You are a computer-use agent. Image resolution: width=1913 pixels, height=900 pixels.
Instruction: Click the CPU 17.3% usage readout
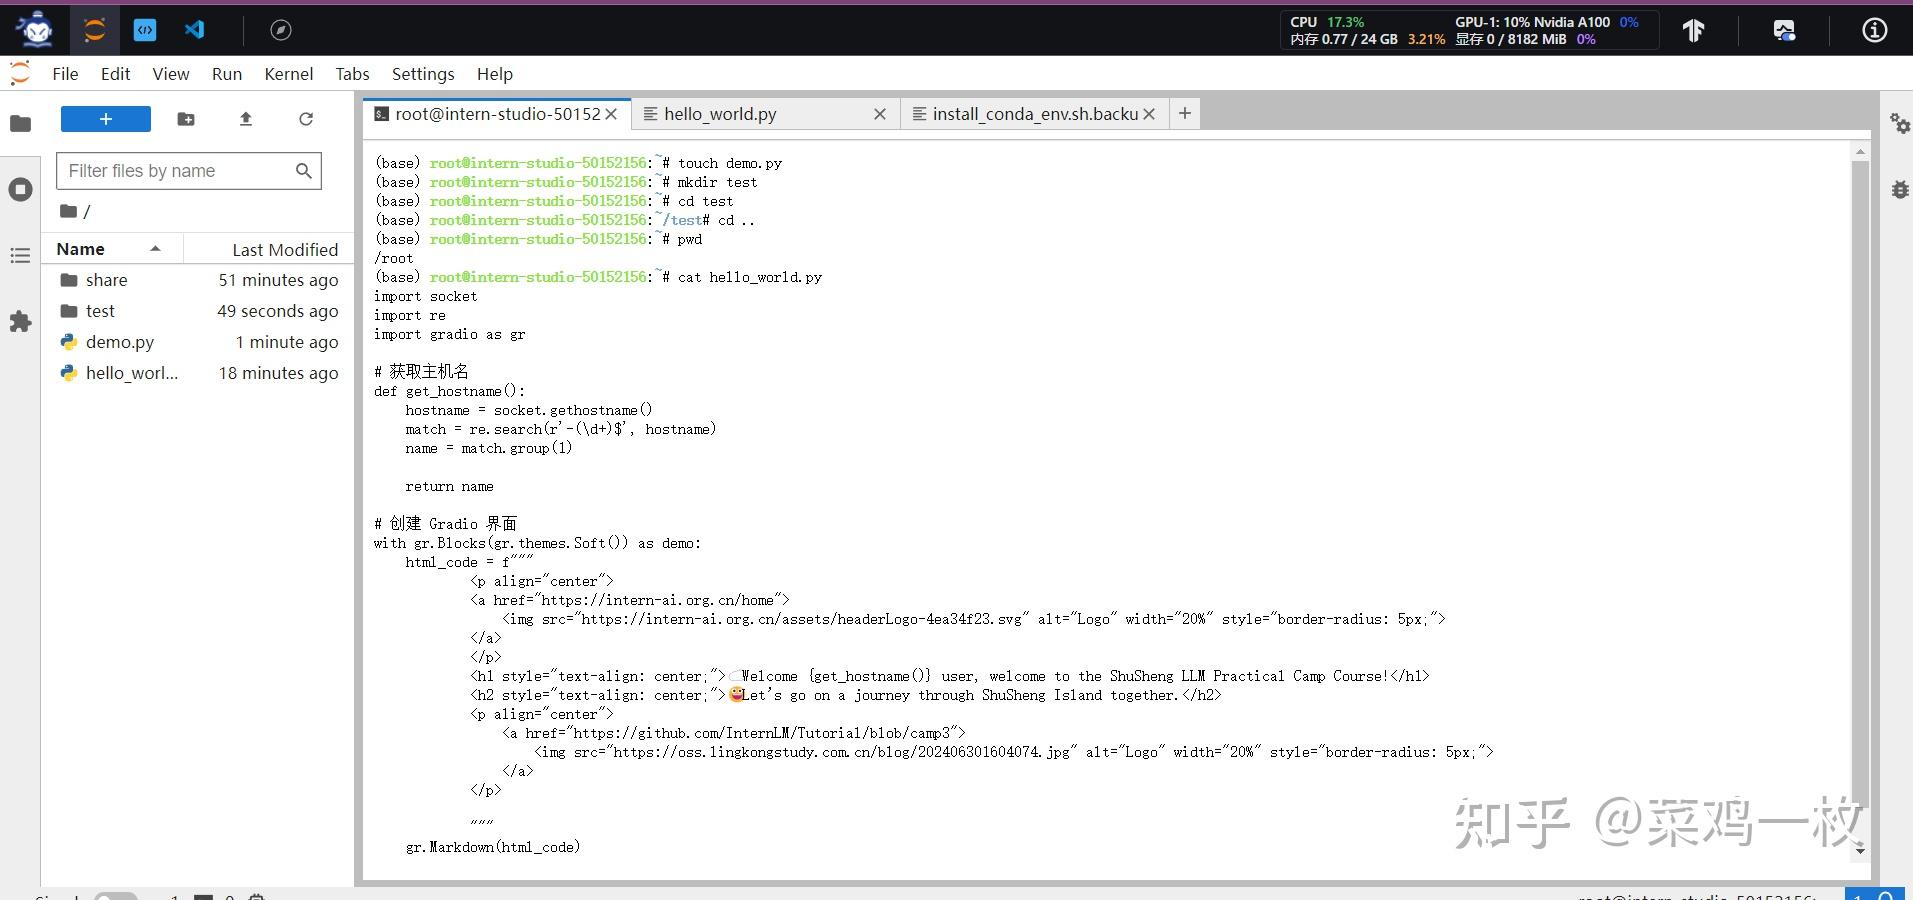tap(1327, 22)
